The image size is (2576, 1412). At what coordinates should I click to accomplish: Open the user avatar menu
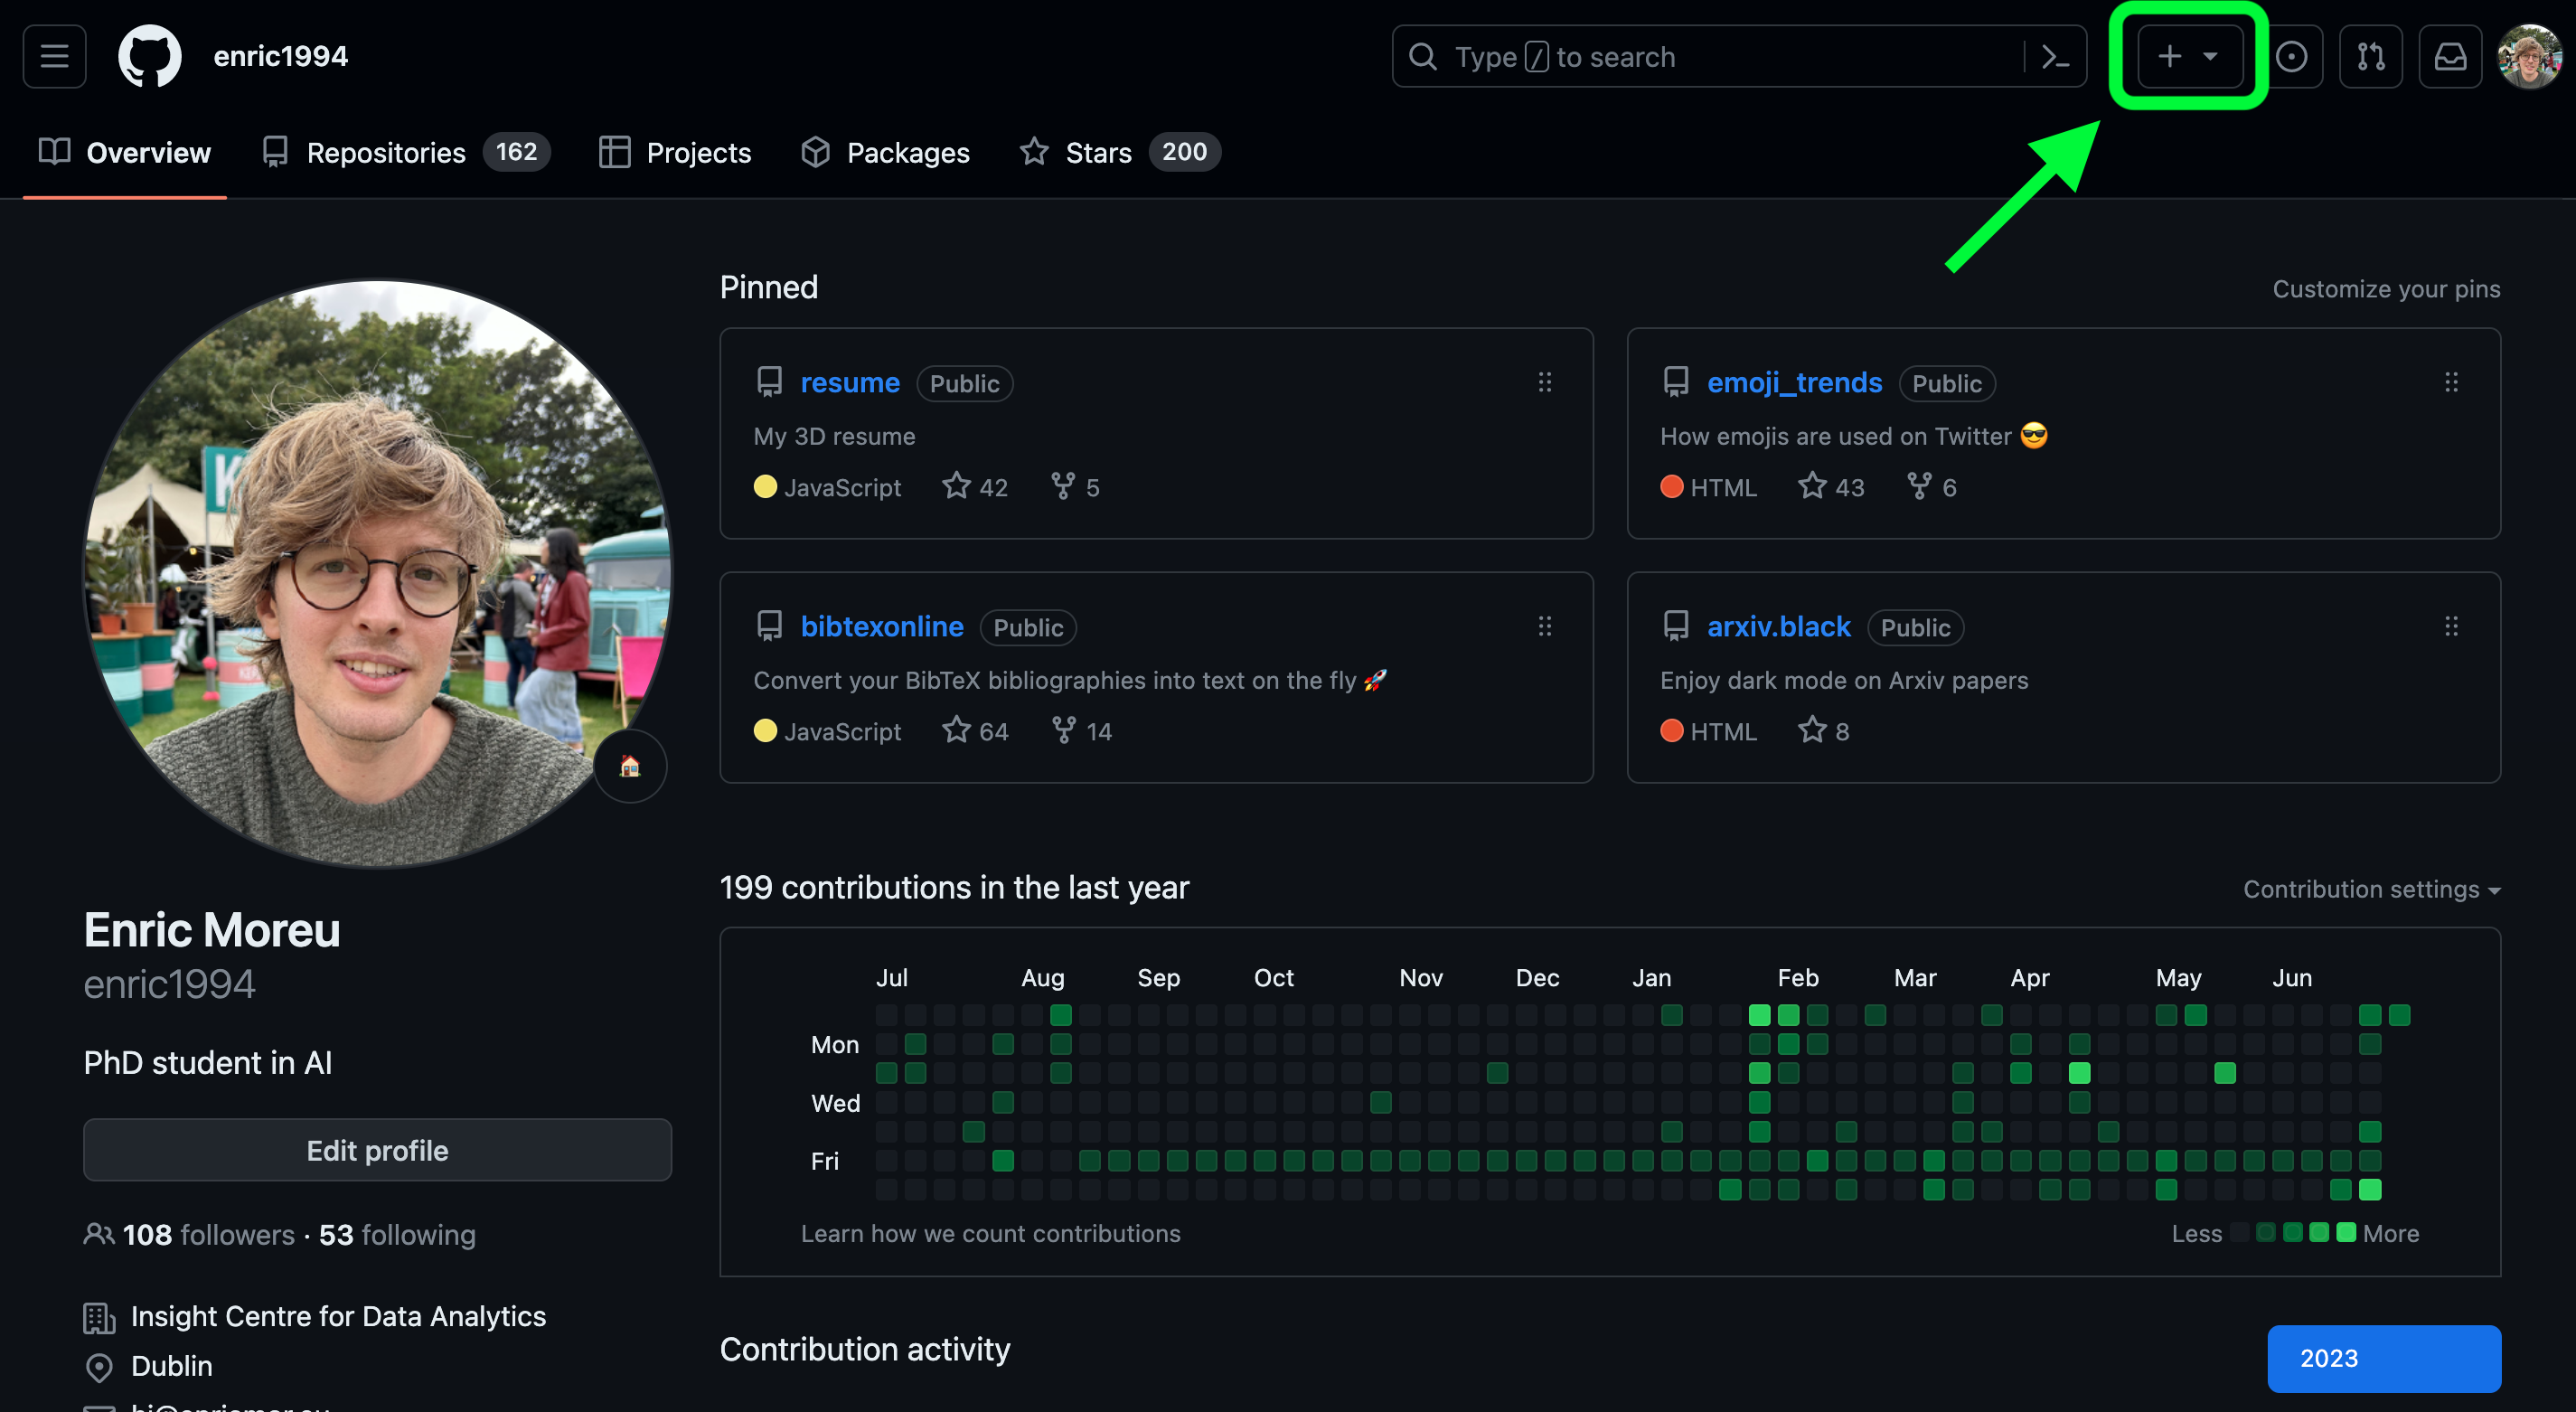(2528, 57)
